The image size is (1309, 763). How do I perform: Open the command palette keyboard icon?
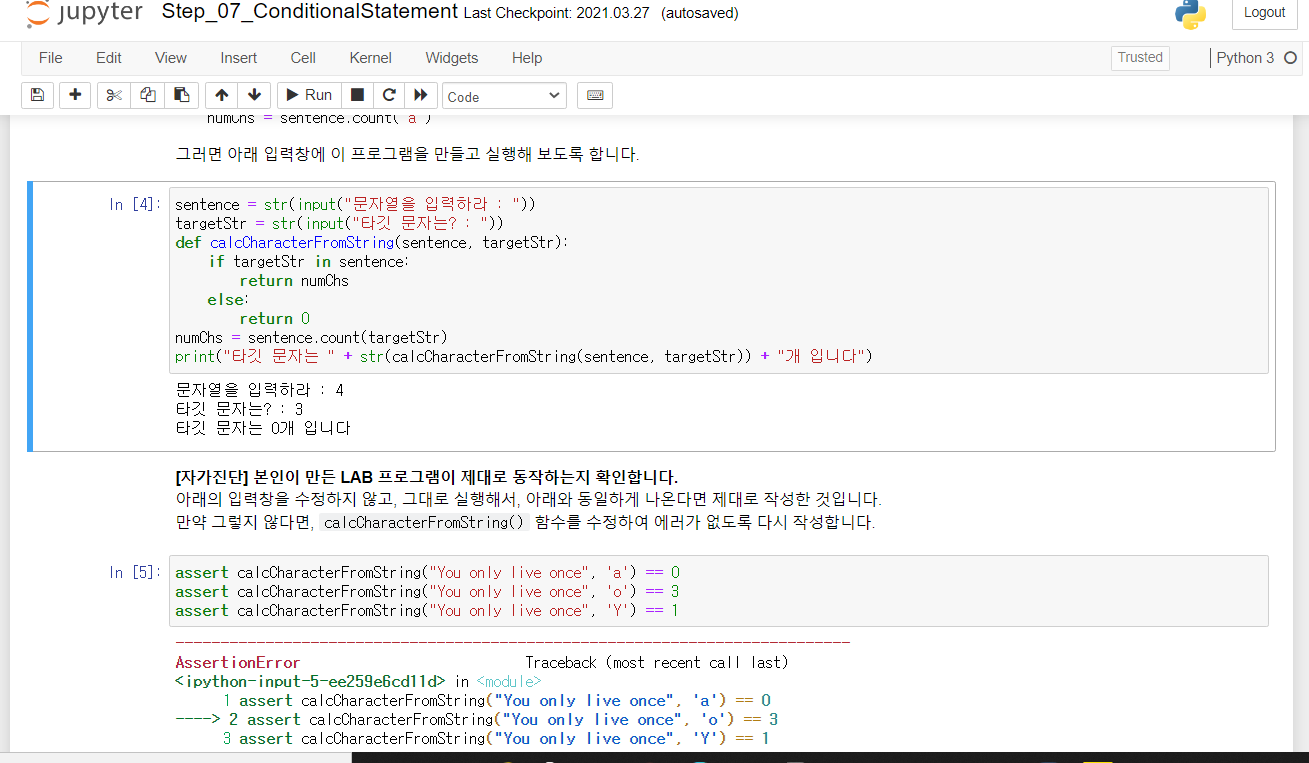(595, 95)
